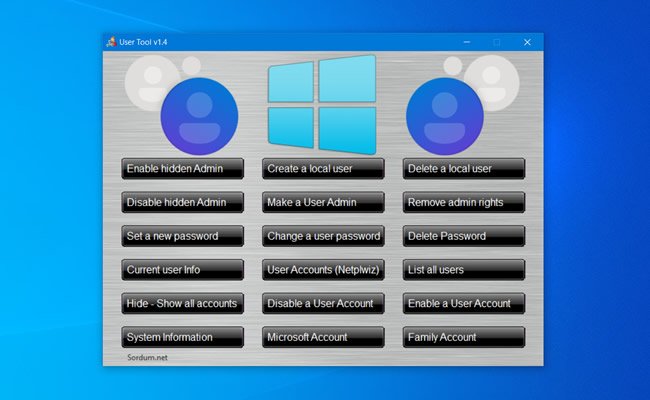
Task: Click Enable a User Account
Action: [x=463, y=303]
